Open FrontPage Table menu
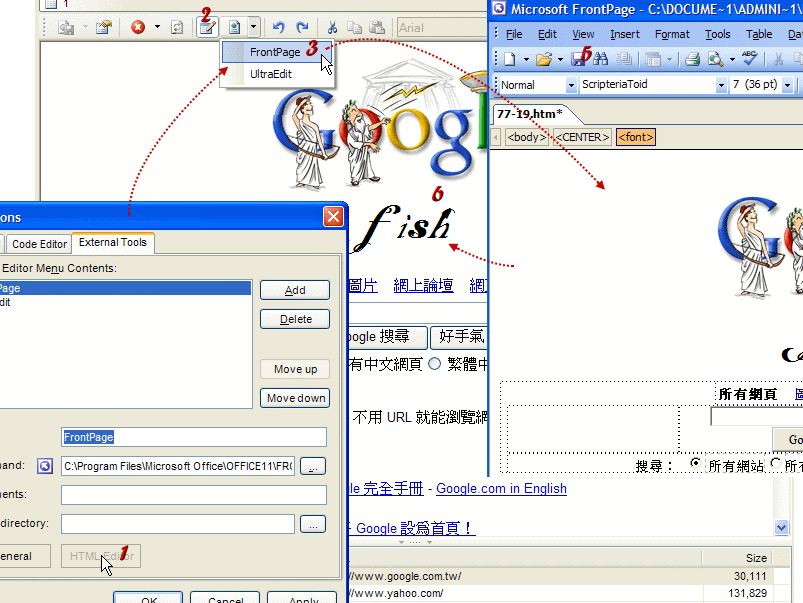The image size is (803, 603). (759, 34)
